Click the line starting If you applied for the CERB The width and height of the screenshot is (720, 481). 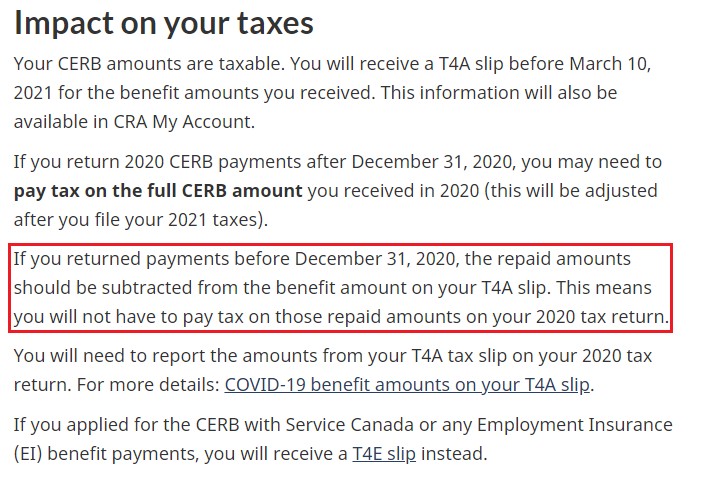click(343, 425)
